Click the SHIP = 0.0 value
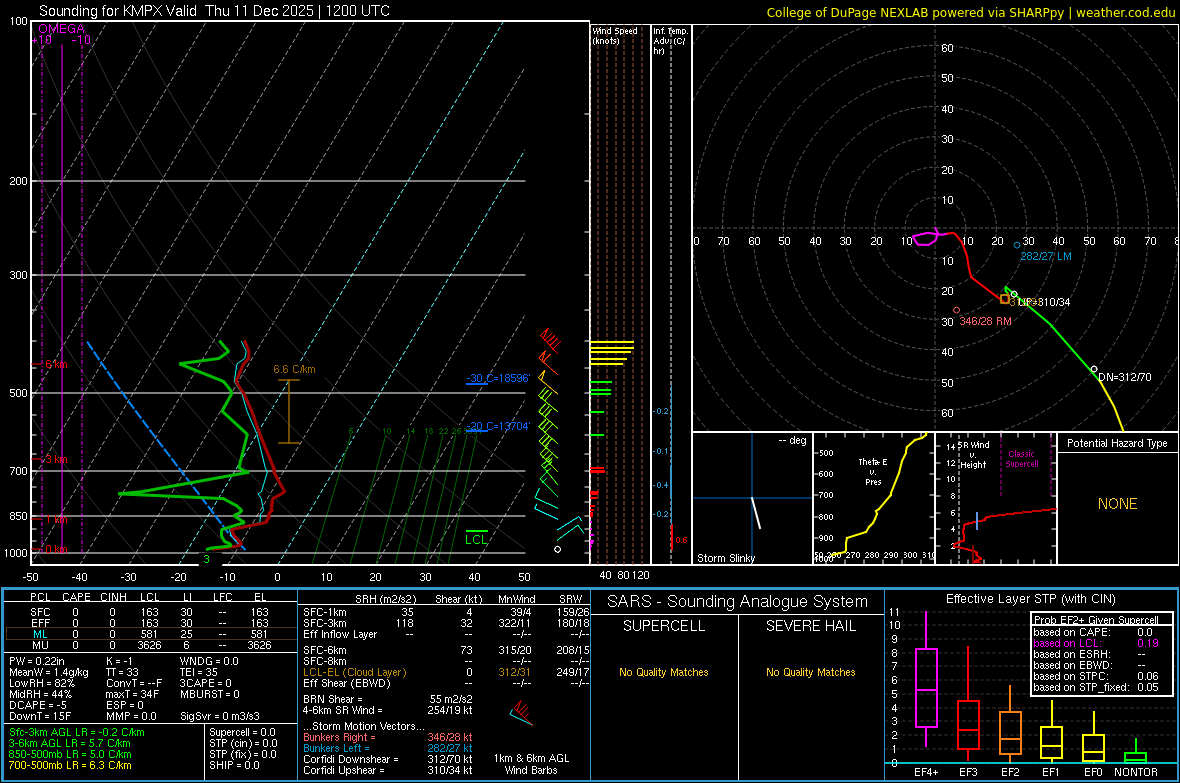1180x783 pixels. click(234, 765)
